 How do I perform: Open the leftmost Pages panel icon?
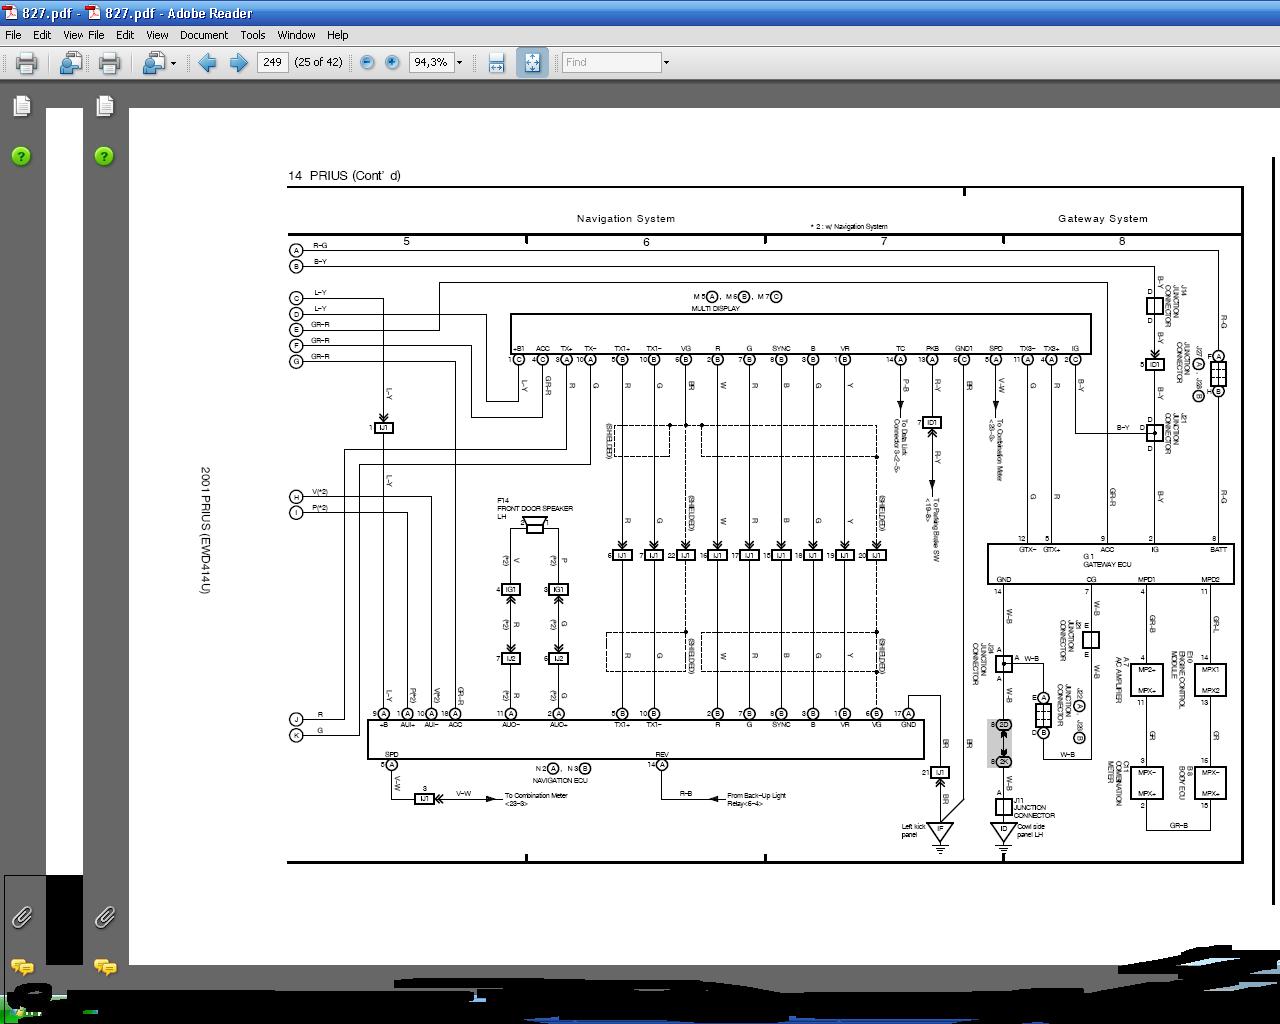(x=22, y=105)
